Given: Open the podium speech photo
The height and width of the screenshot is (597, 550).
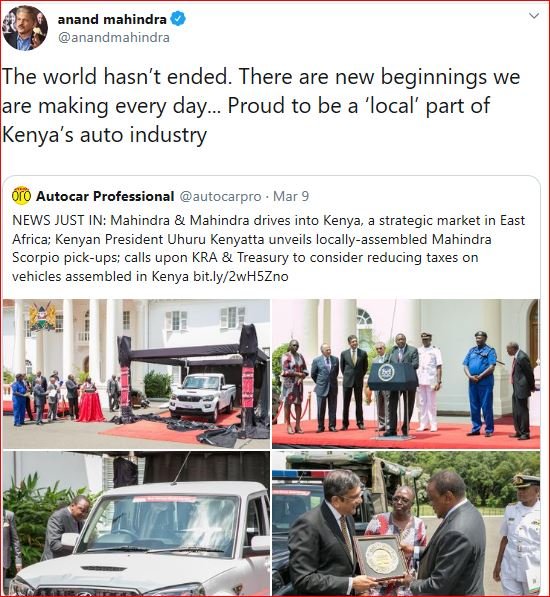Looking at the screenshot, I should (406, 374).
